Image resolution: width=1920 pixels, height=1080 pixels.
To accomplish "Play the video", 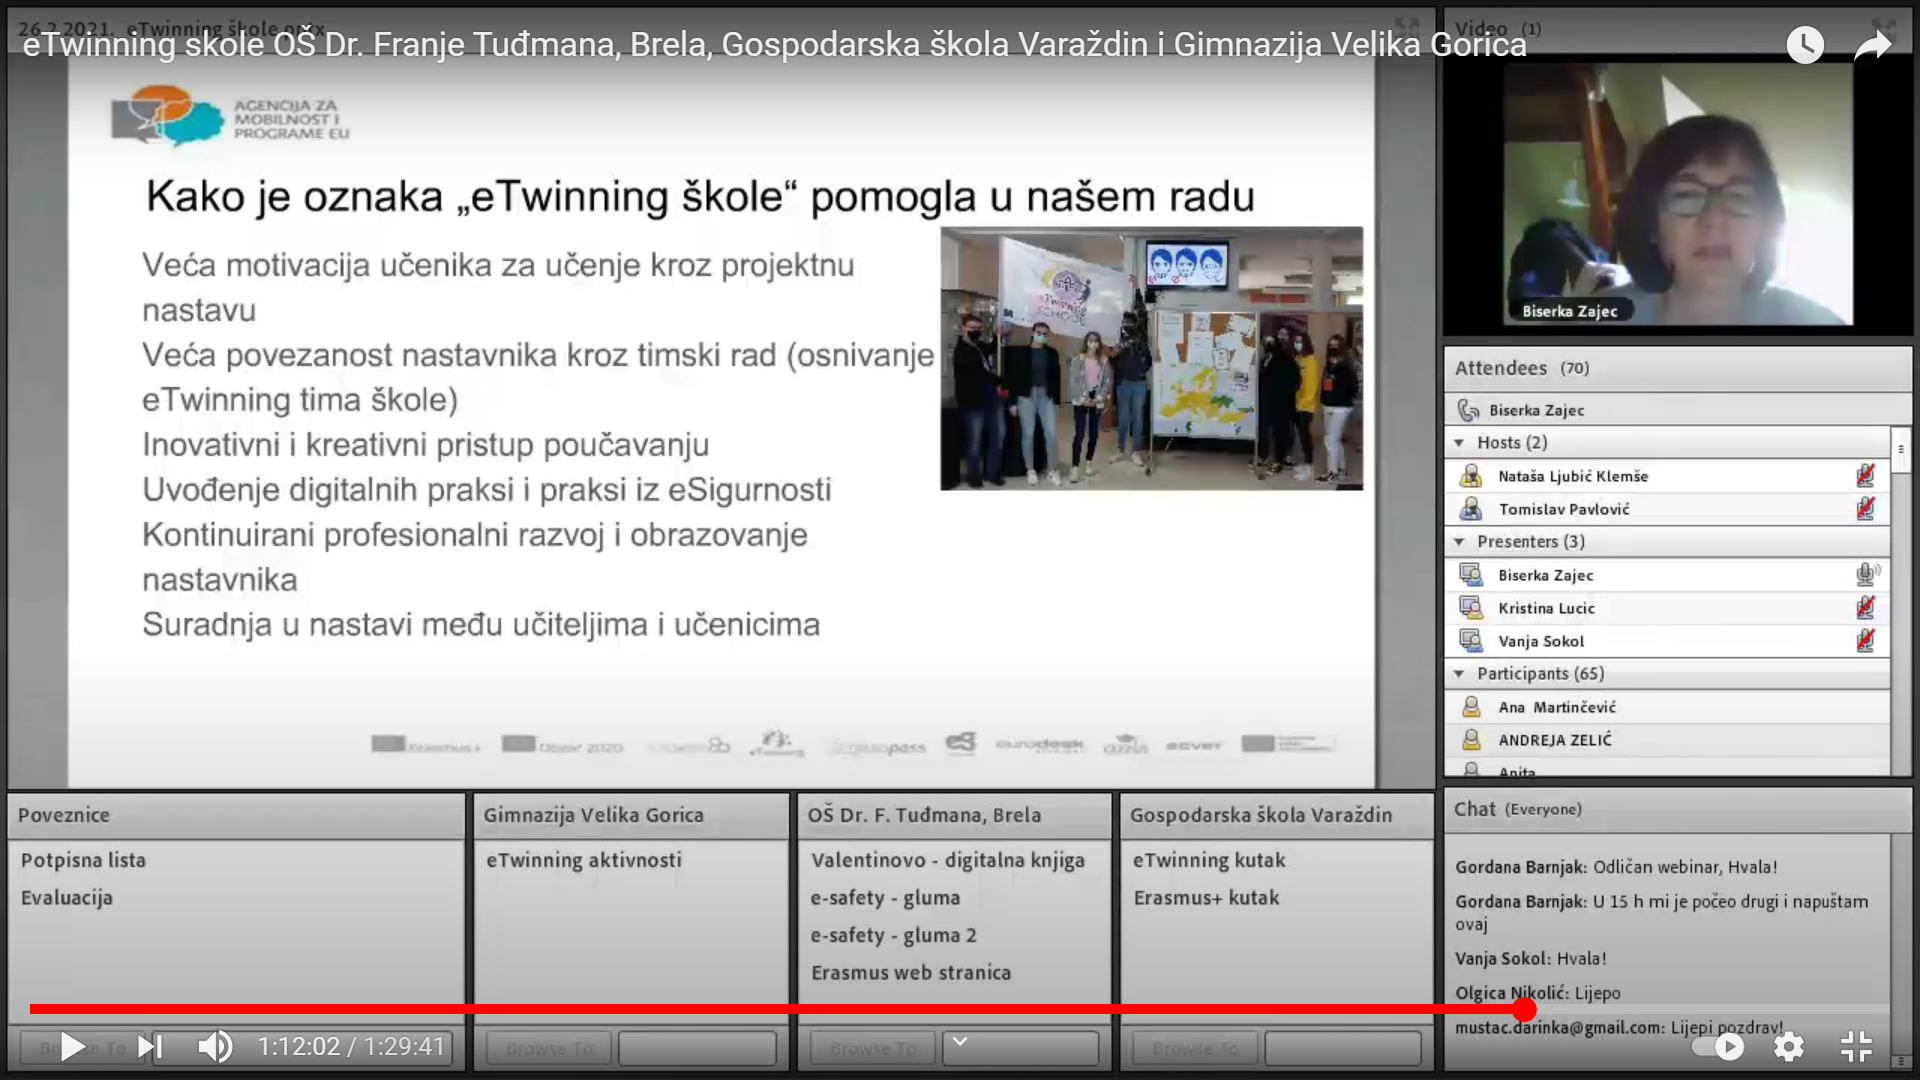I will point(72,1047).
